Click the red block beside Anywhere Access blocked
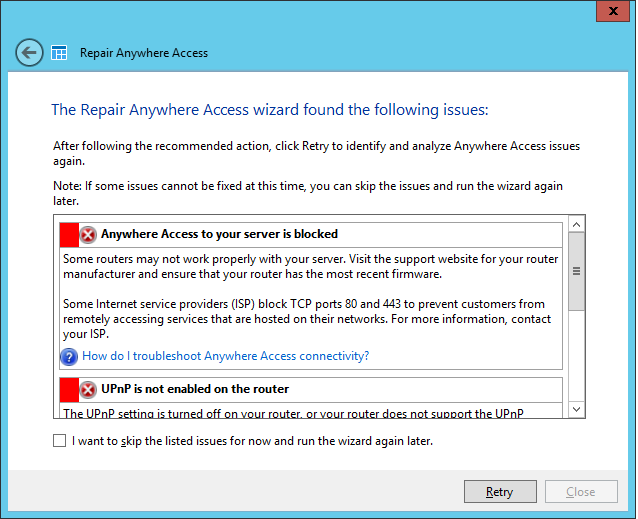638x519 pixels. click(x=69, y=235)
